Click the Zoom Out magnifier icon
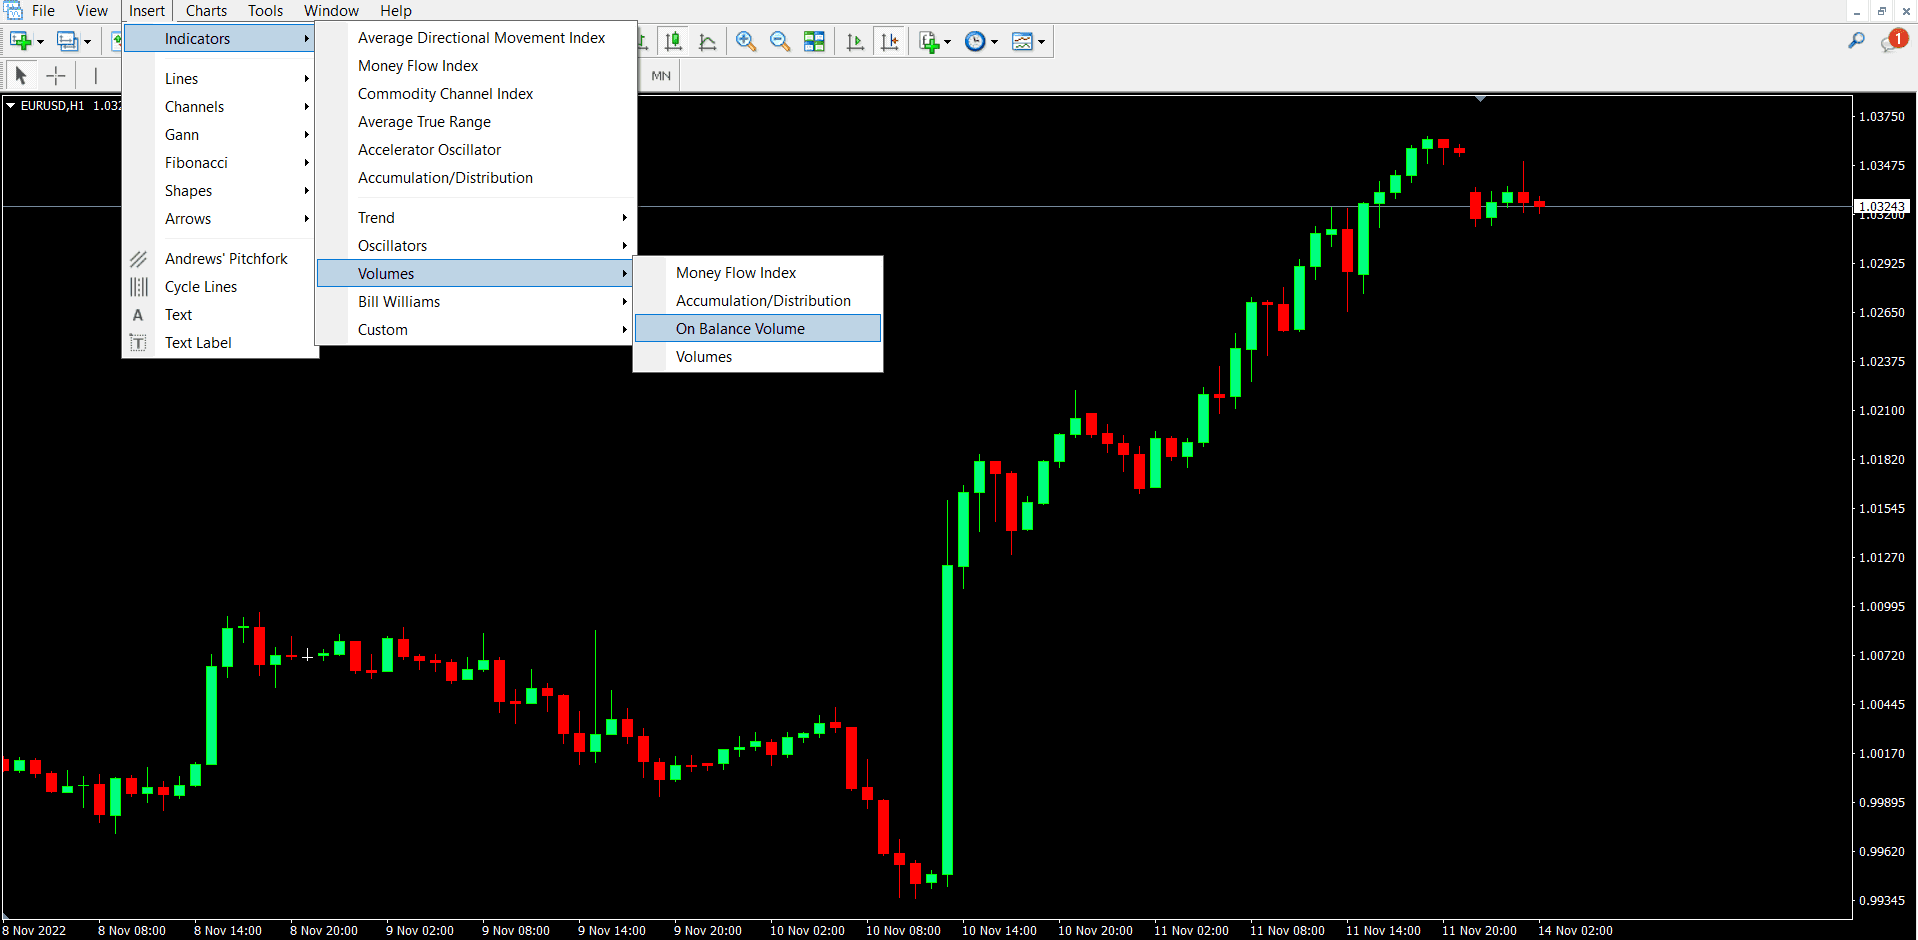This screenshot has width=1918, height=940. click(780, 41)
